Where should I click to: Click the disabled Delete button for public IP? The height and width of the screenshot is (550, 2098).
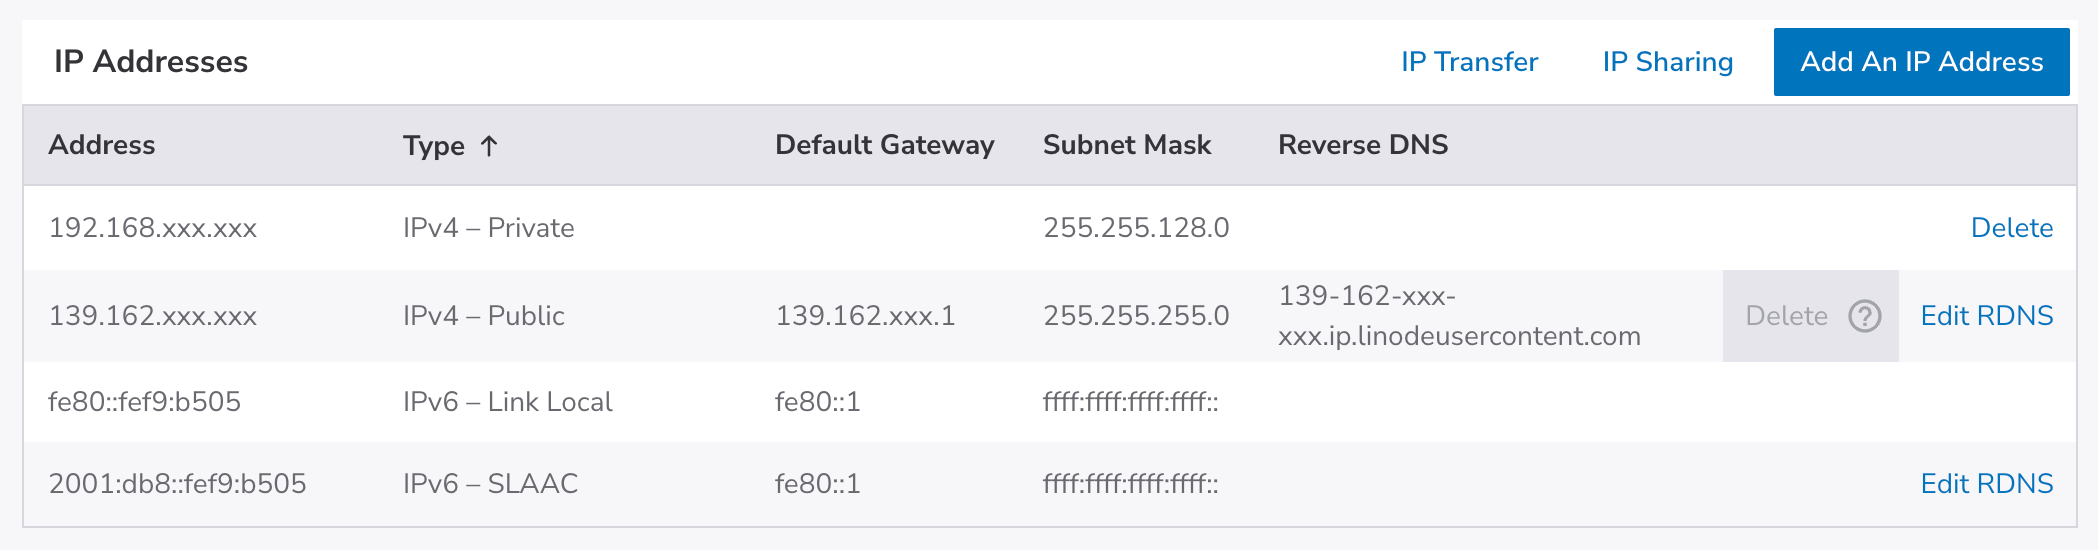point(1786,316)
